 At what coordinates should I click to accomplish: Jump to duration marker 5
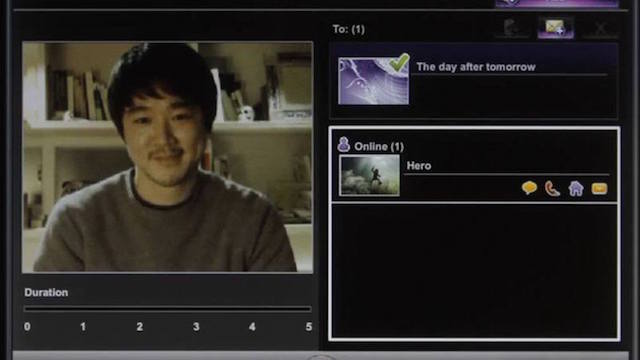pos(309,327)
